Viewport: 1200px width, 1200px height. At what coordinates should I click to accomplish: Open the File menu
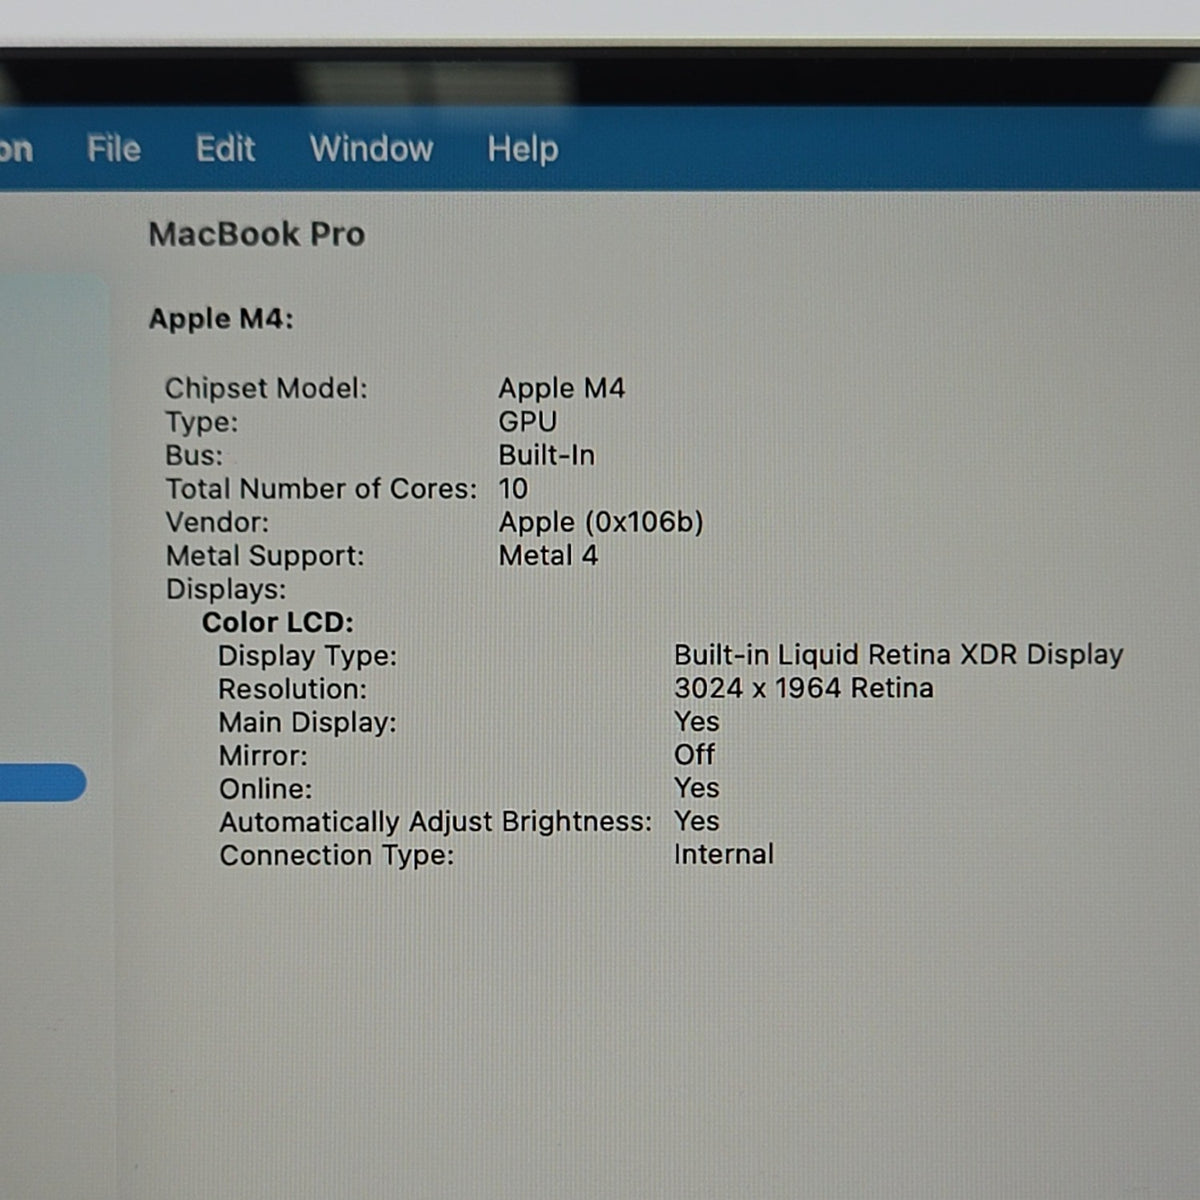pyautogui.click(x=114, y=149)
